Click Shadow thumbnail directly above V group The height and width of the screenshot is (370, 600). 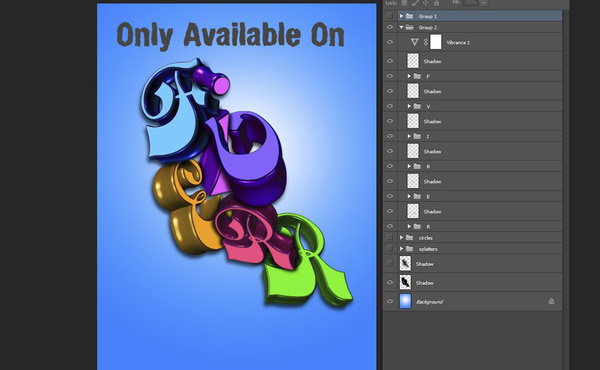point(413,91)
